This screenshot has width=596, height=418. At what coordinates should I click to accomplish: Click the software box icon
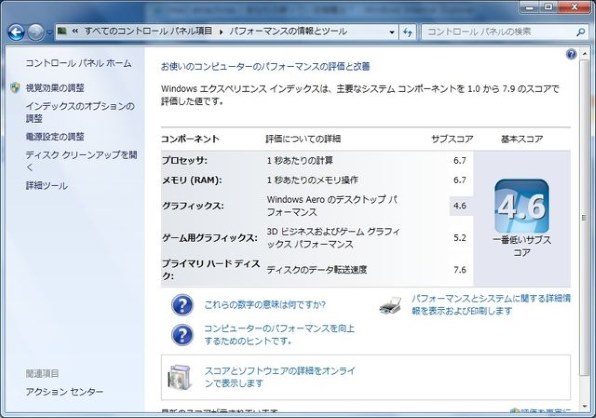pyautogui.click(x=180, y=378)
